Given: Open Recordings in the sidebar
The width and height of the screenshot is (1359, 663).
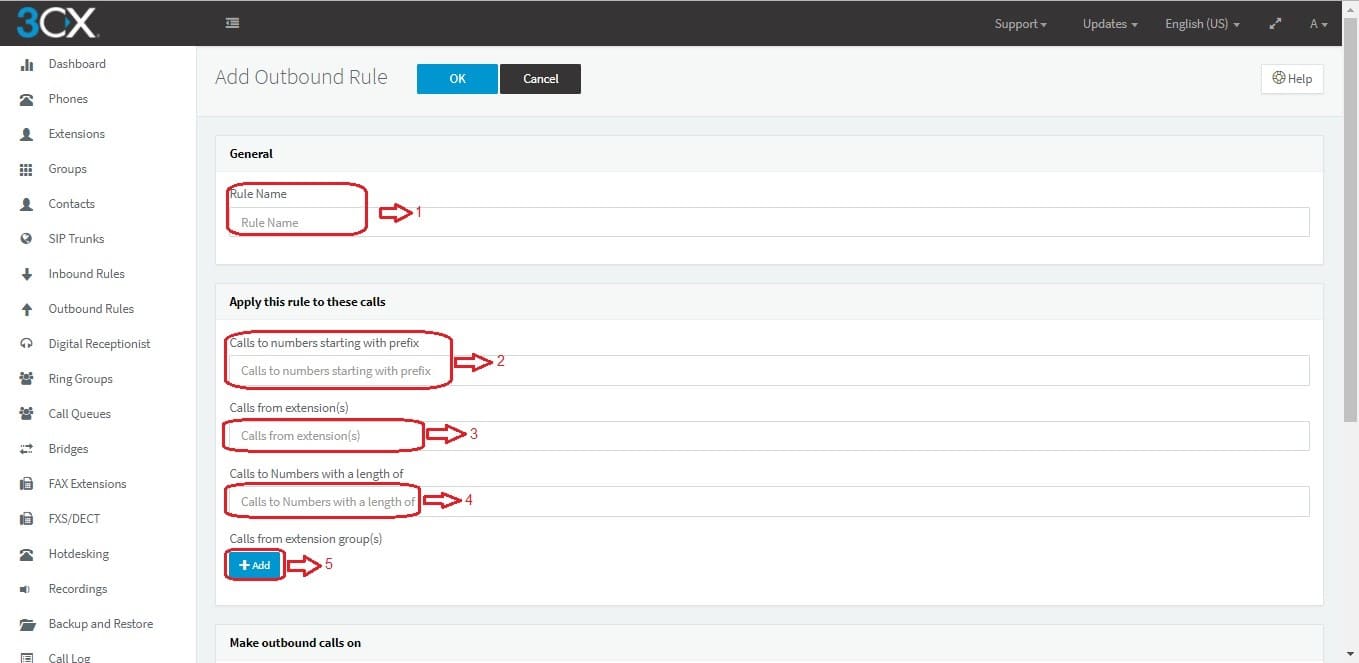Looking at the screenshot, I should click(78, 589).
